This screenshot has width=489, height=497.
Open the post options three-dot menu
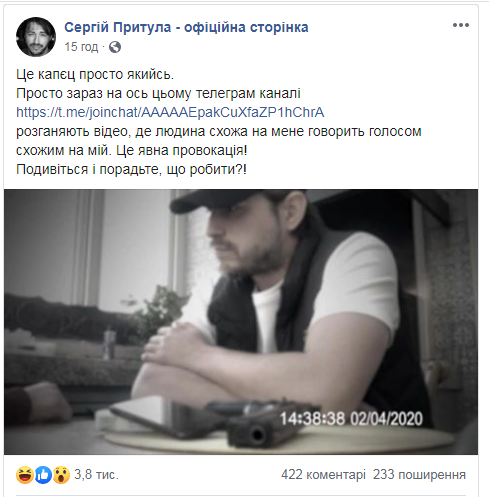click(461, 25)
